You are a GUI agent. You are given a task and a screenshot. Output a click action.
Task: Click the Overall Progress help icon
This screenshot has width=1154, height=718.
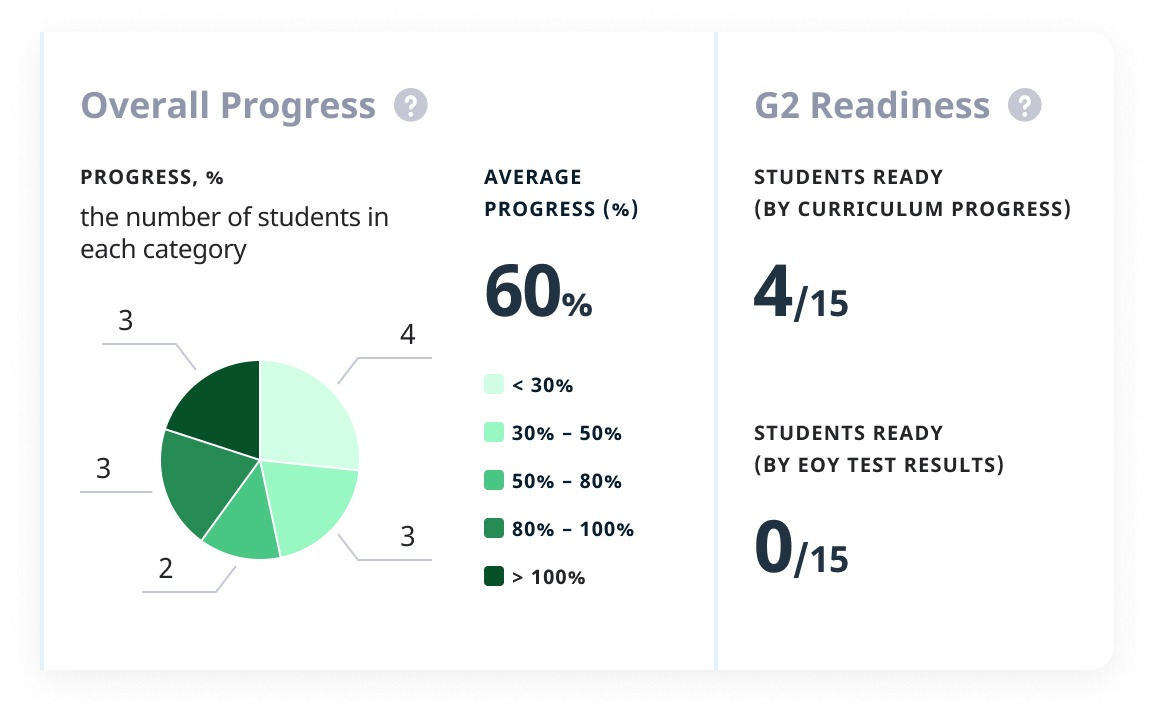[x=411, y=105]
